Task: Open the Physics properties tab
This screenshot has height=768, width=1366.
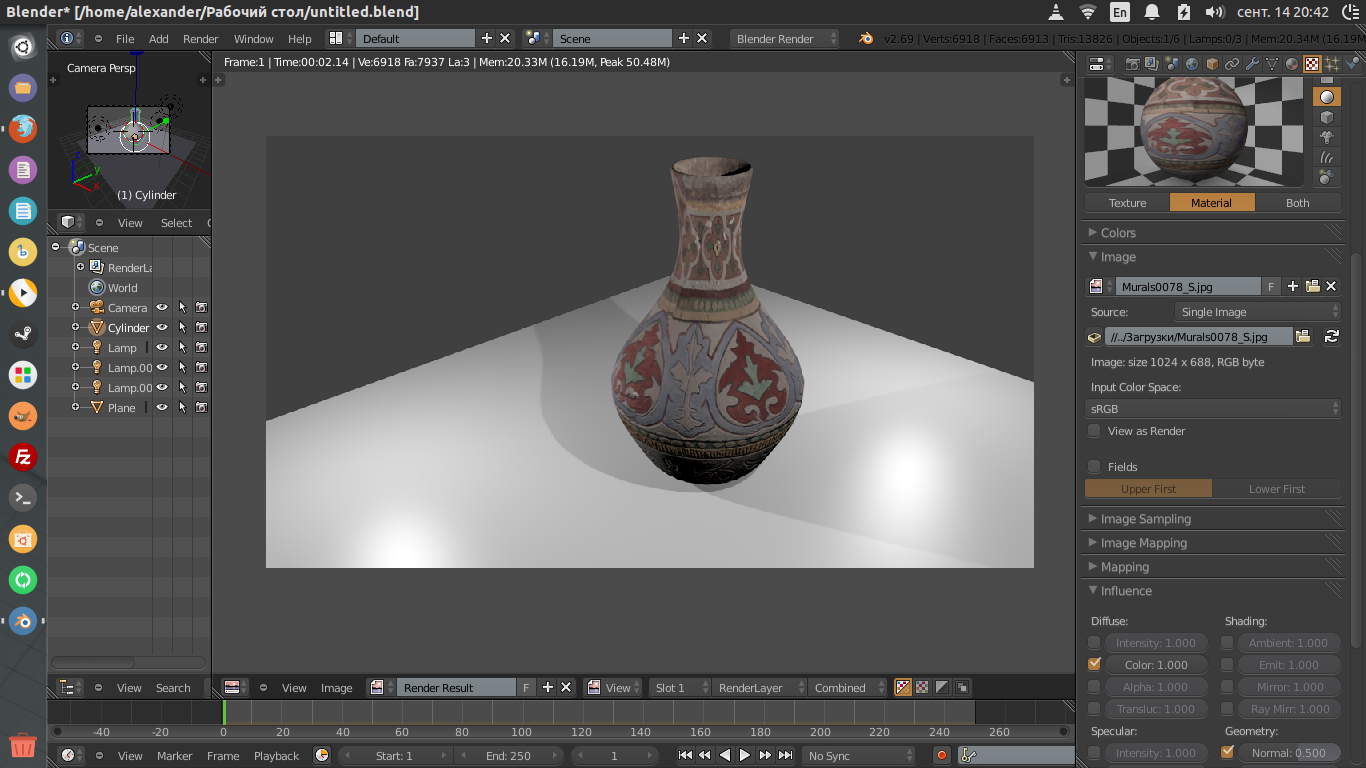Action: pos(1352,64)
